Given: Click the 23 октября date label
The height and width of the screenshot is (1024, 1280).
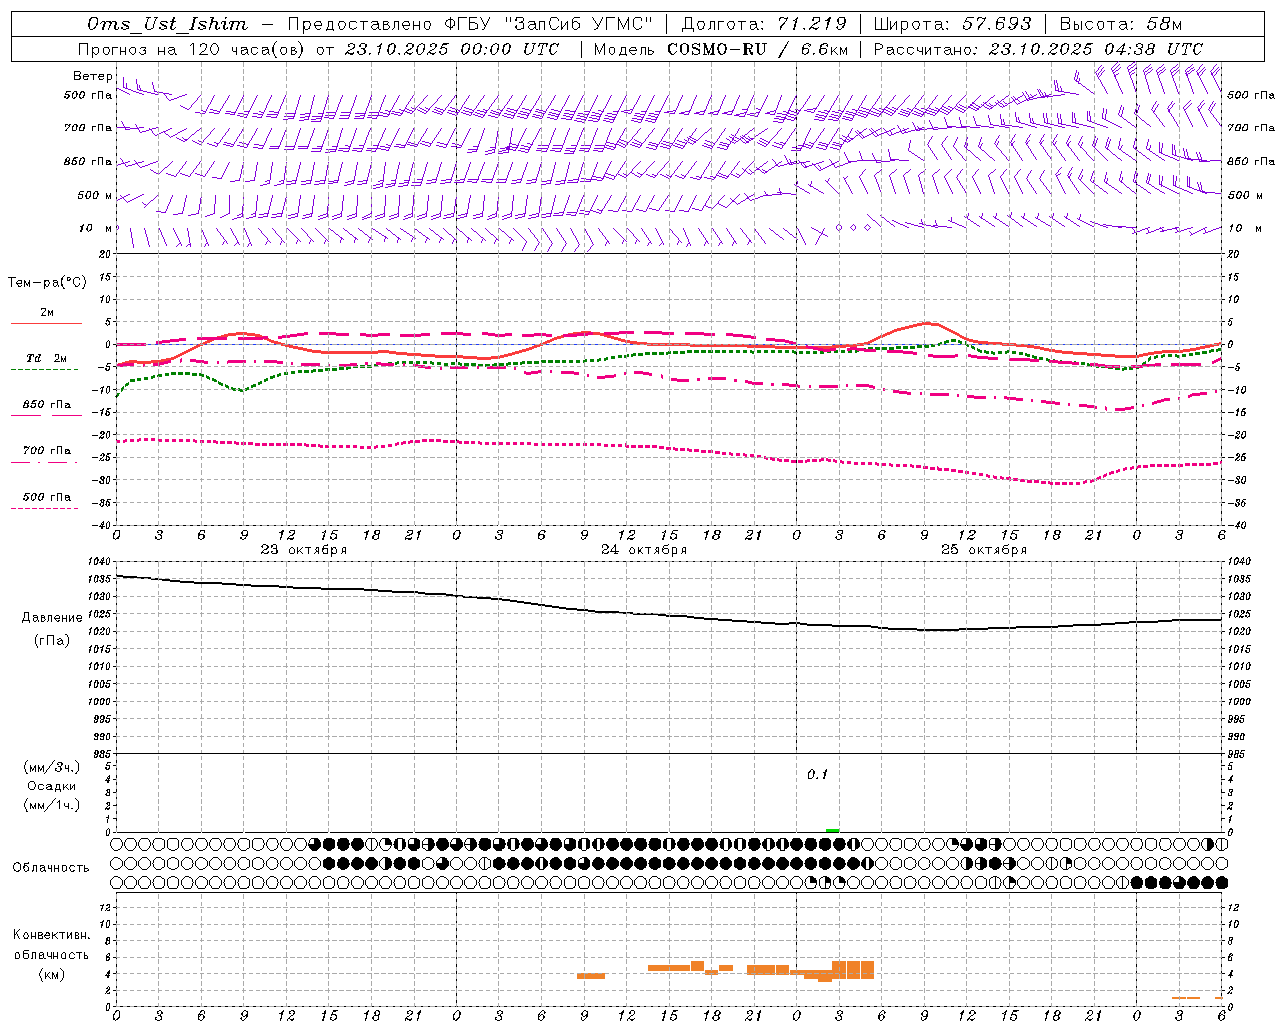Looking at the screenshot, I should point(304,549).
